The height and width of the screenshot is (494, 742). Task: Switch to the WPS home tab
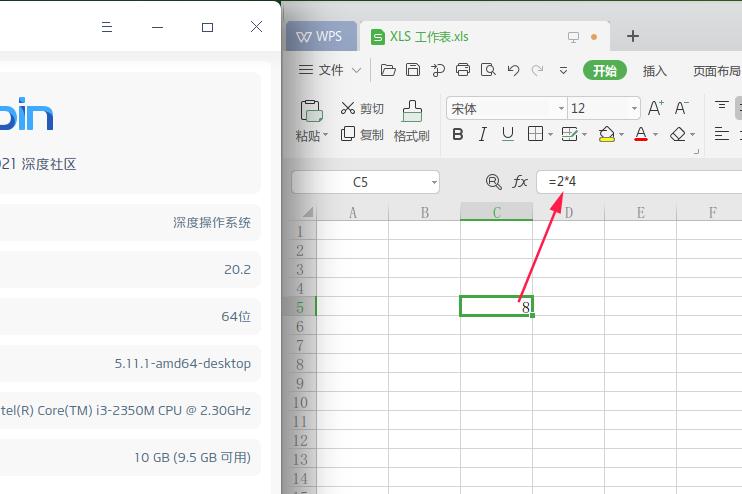pyautogui.click(x=321, y=36)
